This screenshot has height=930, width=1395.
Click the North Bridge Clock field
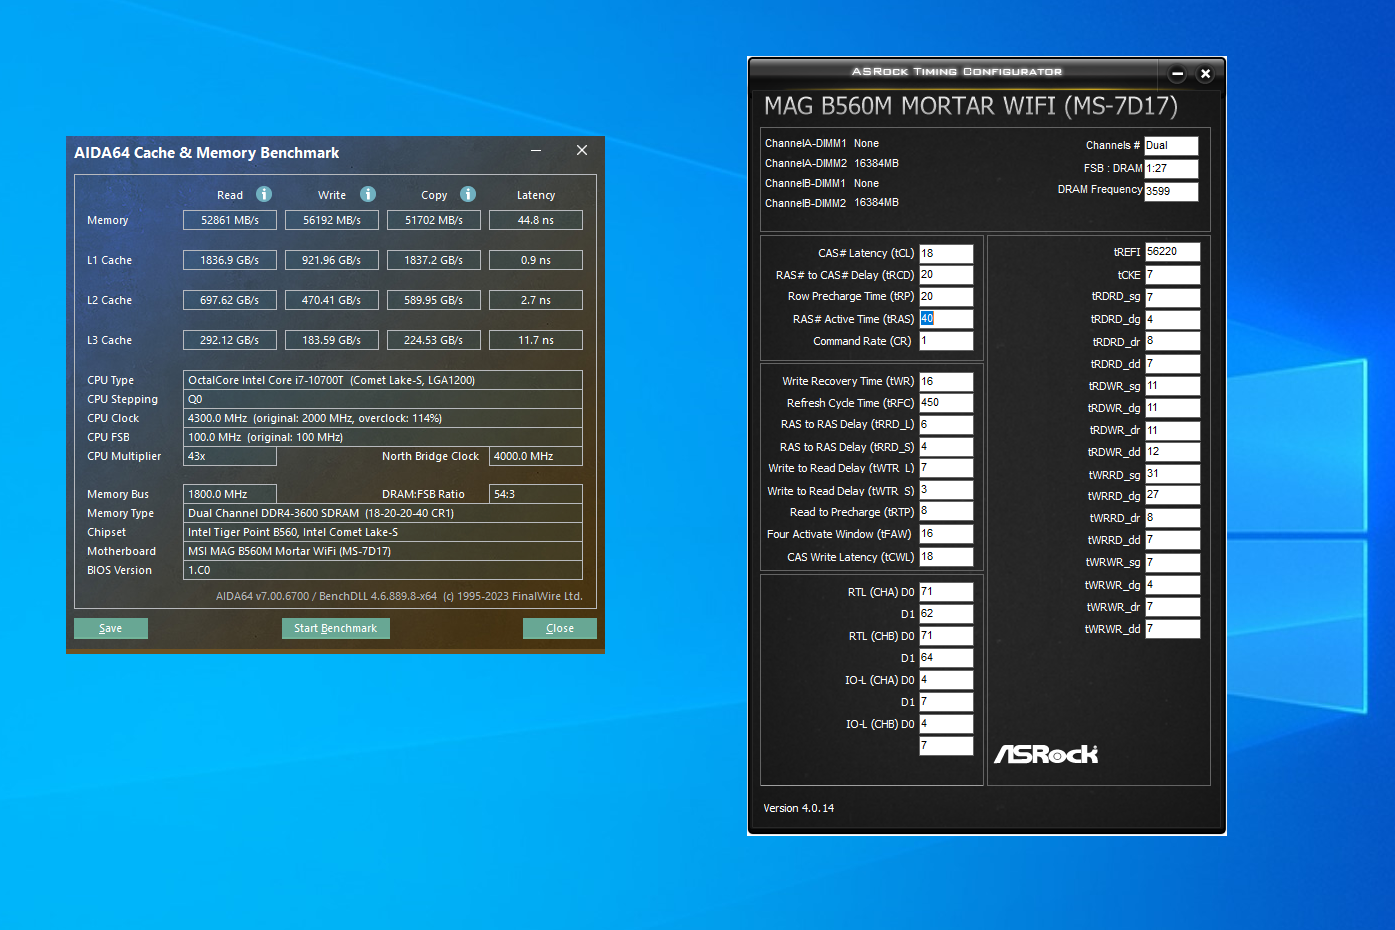[x=536, y=456]
